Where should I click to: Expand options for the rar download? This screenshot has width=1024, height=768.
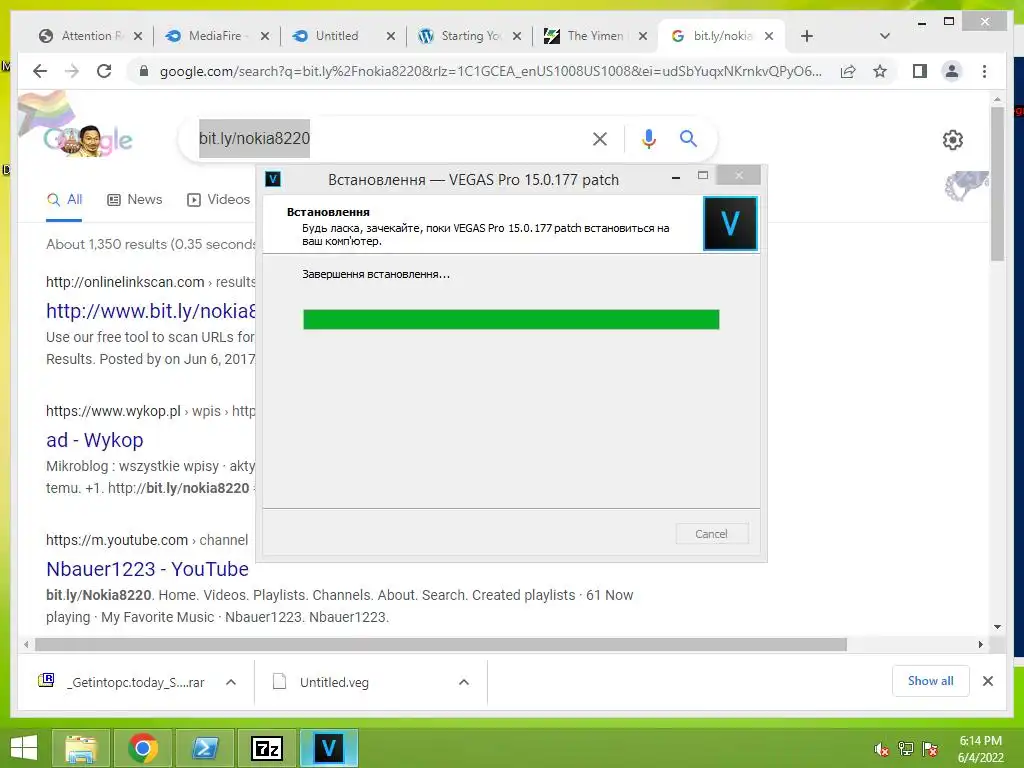coord(231,682)
